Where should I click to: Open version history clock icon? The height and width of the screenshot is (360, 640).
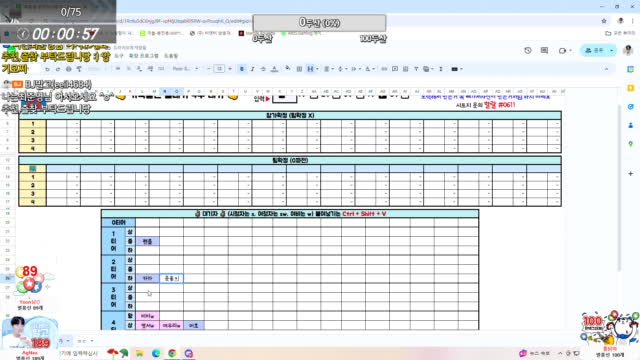(x=528, y=50)
